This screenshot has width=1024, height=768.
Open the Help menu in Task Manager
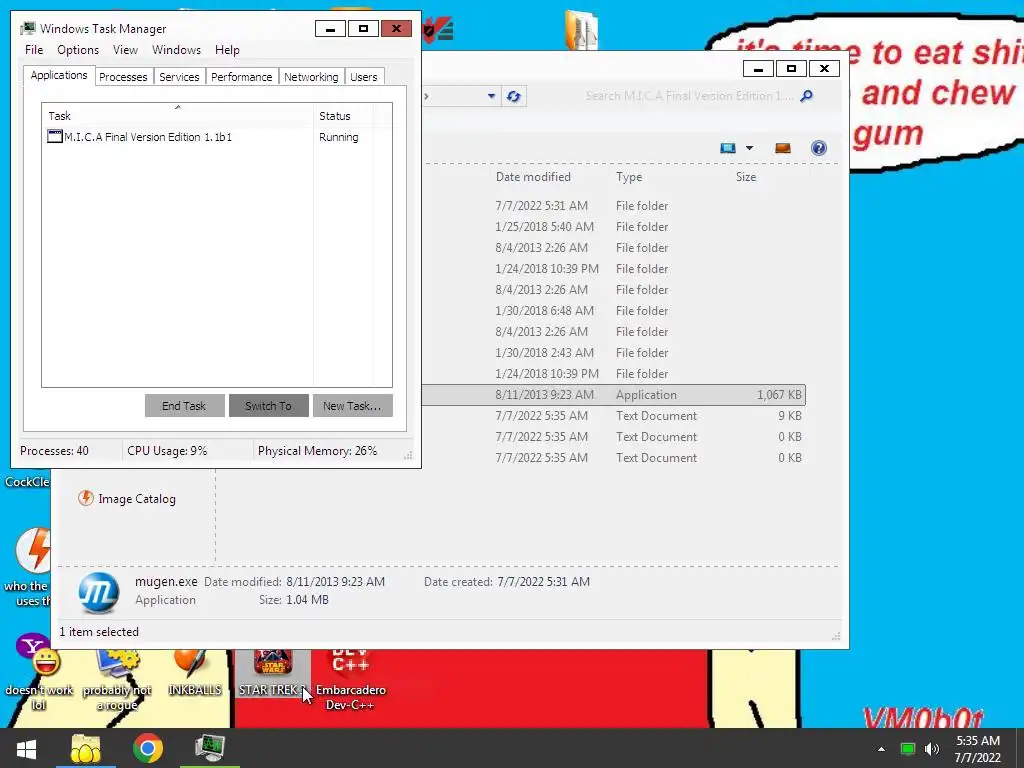pyautogui.click(x=227, y=50)
